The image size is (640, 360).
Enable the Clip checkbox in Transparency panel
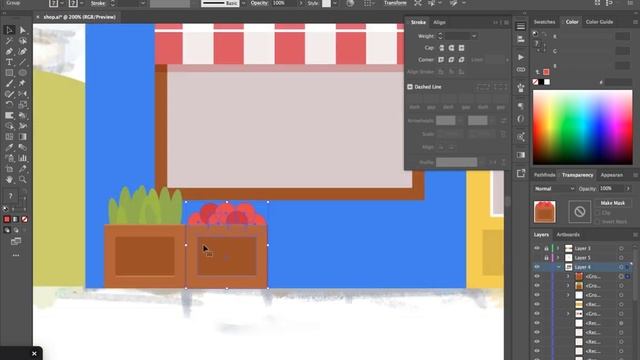coord(598,213)
